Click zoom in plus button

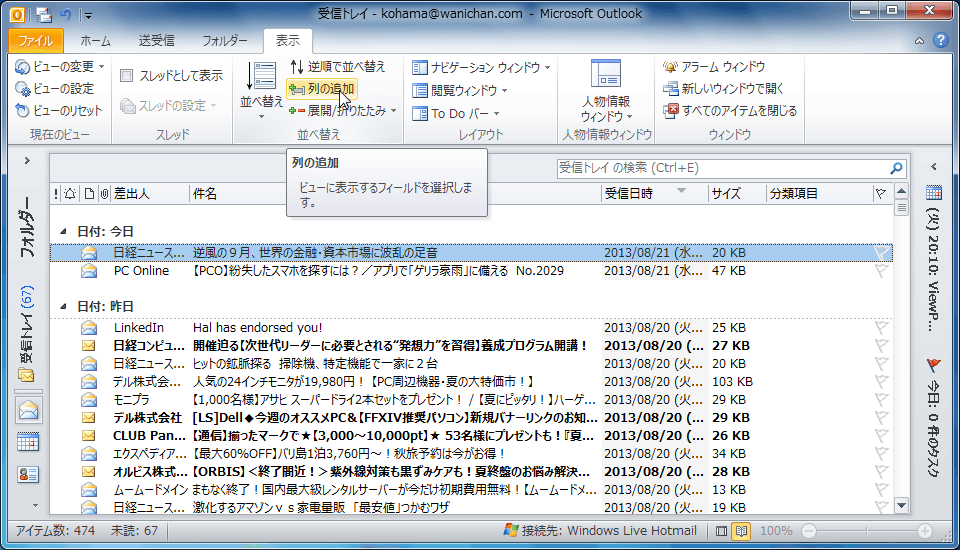(x=924, y=531)
